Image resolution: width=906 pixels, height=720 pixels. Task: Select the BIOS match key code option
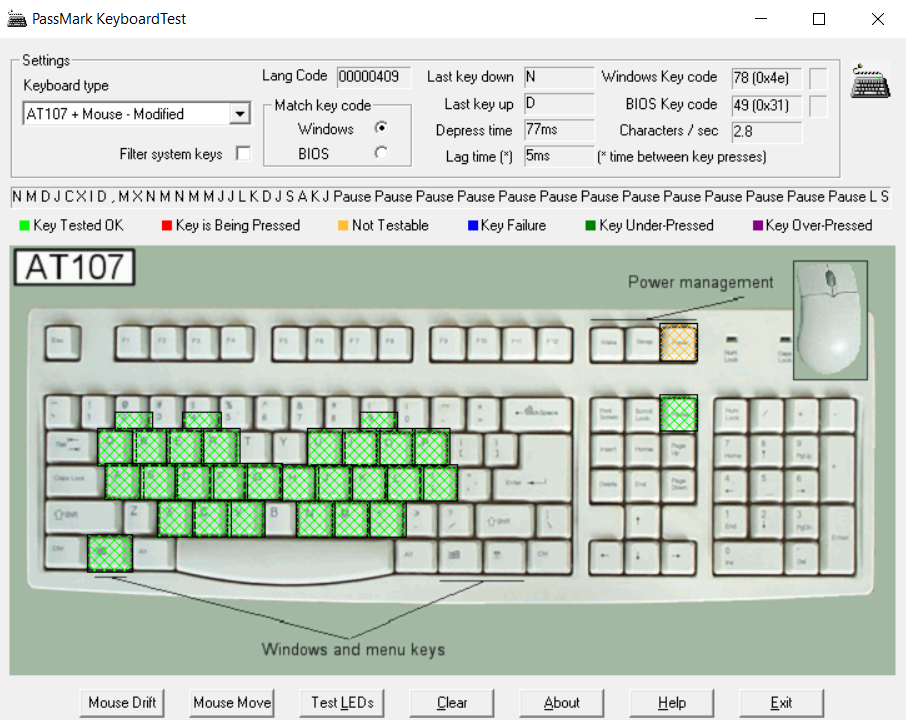tap(381, 153)
